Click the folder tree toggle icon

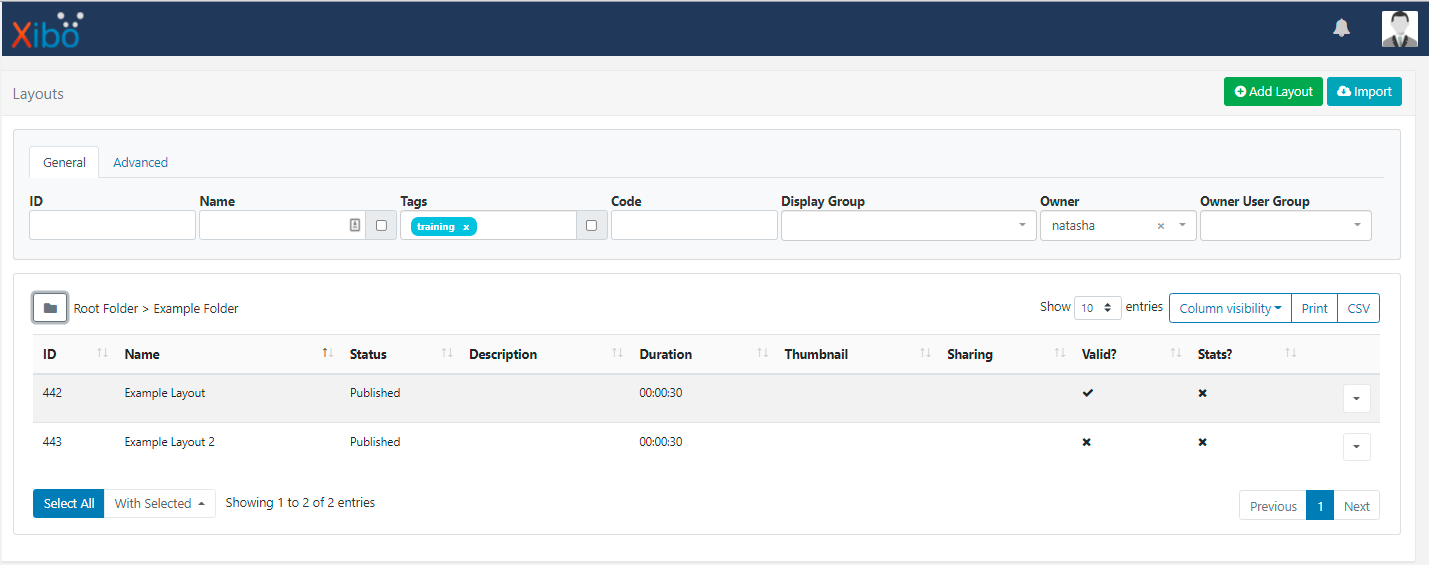[50, 308]
